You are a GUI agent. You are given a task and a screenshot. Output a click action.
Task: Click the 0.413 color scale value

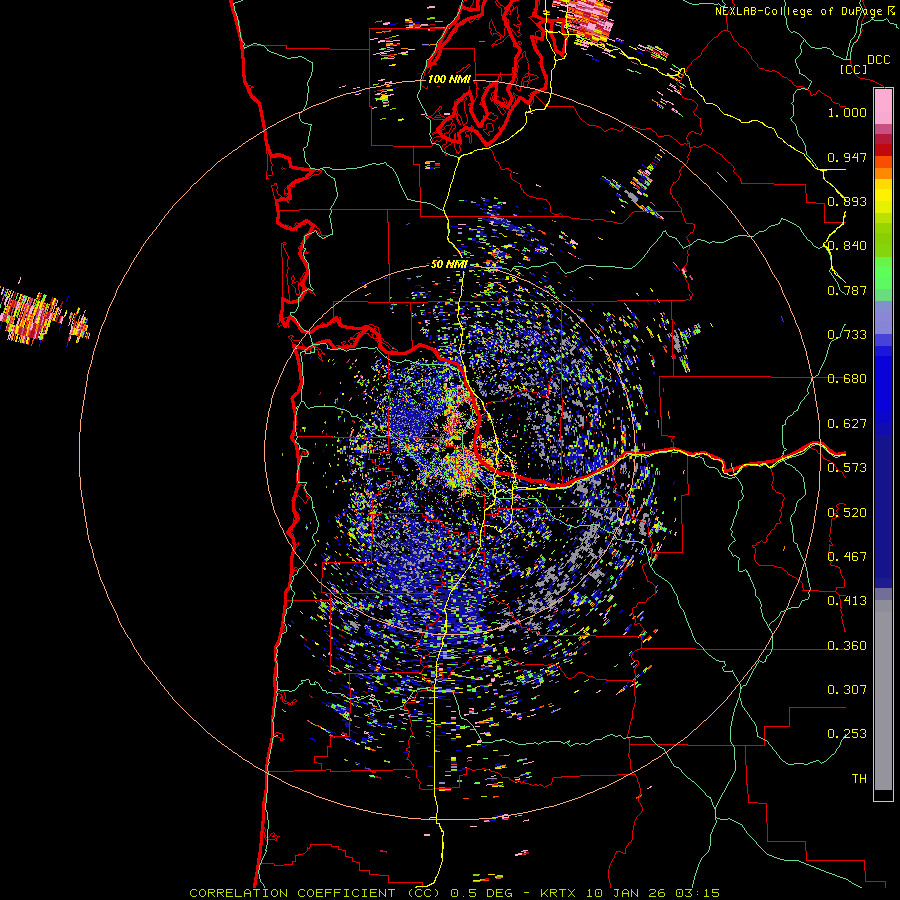pos(847,601)
